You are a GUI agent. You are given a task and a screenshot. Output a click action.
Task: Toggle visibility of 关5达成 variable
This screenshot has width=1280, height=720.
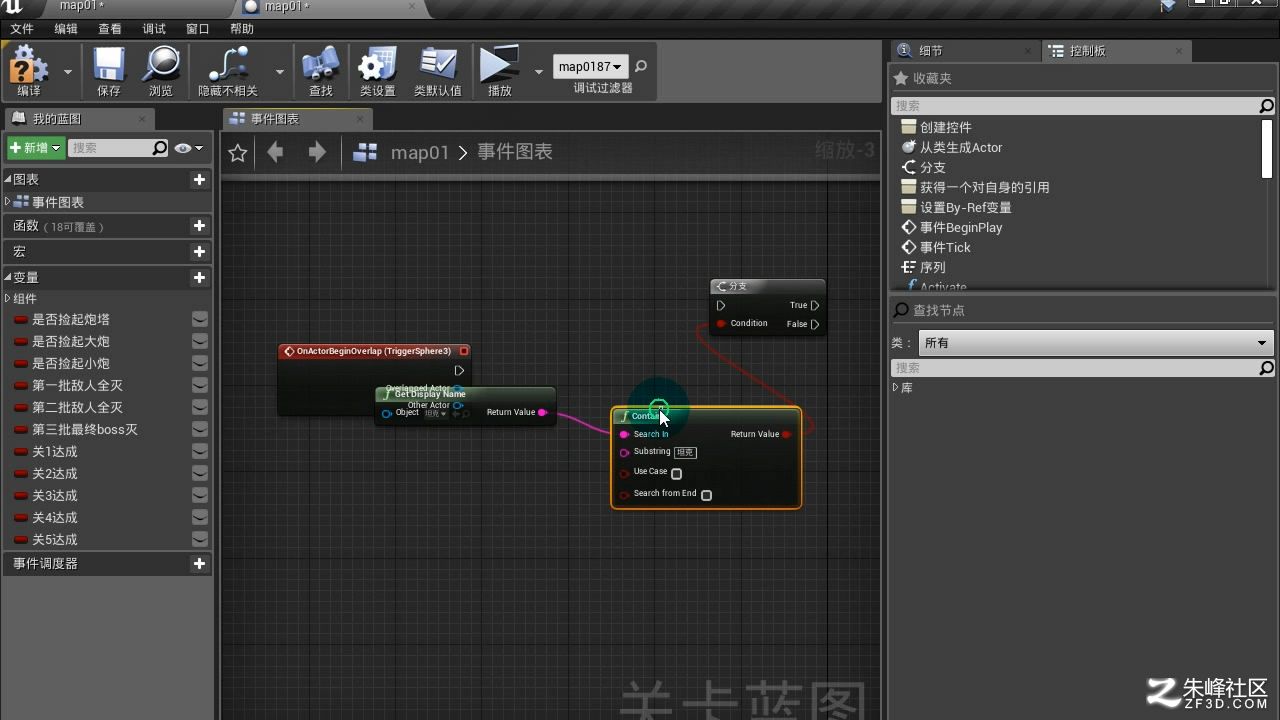[x=200, y=540]
